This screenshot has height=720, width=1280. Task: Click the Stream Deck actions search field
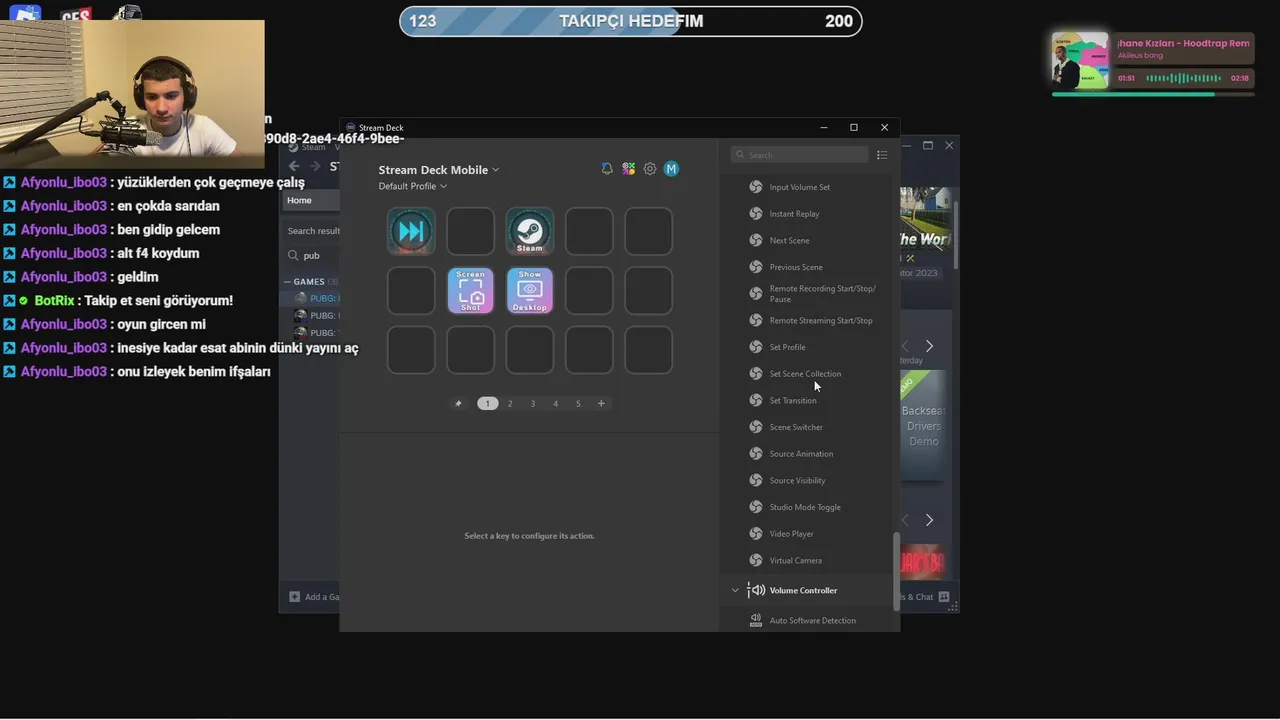point(800,155)
